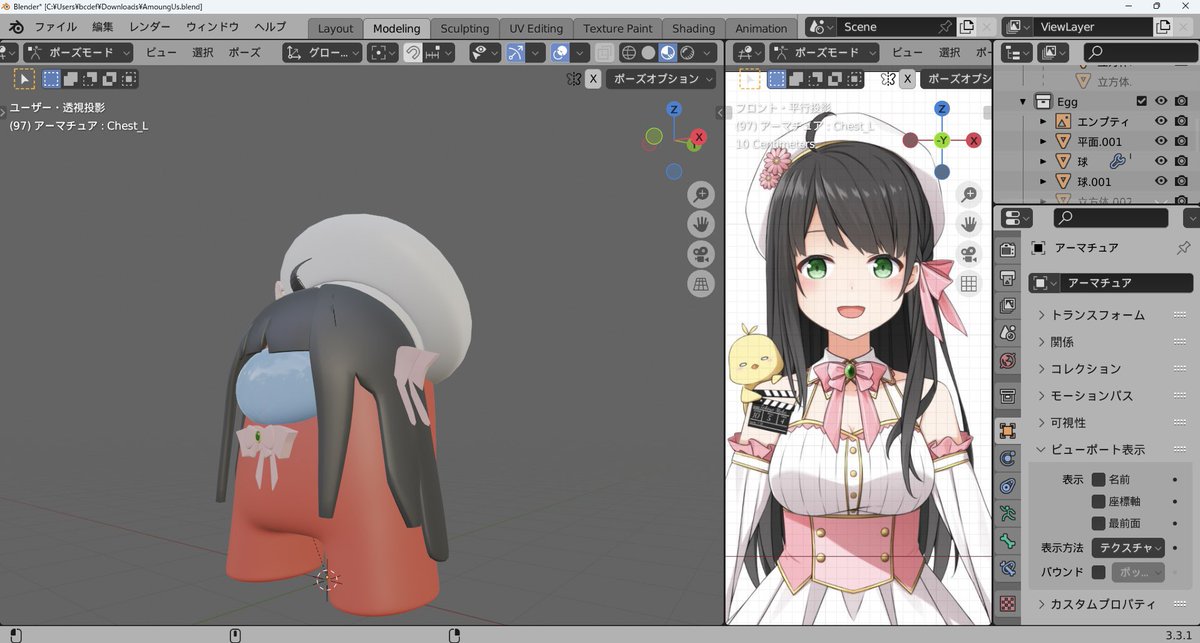
Task: Choose extend selection mode icon in left viewport
Action: pyautogui.click(x=71, y=78)
